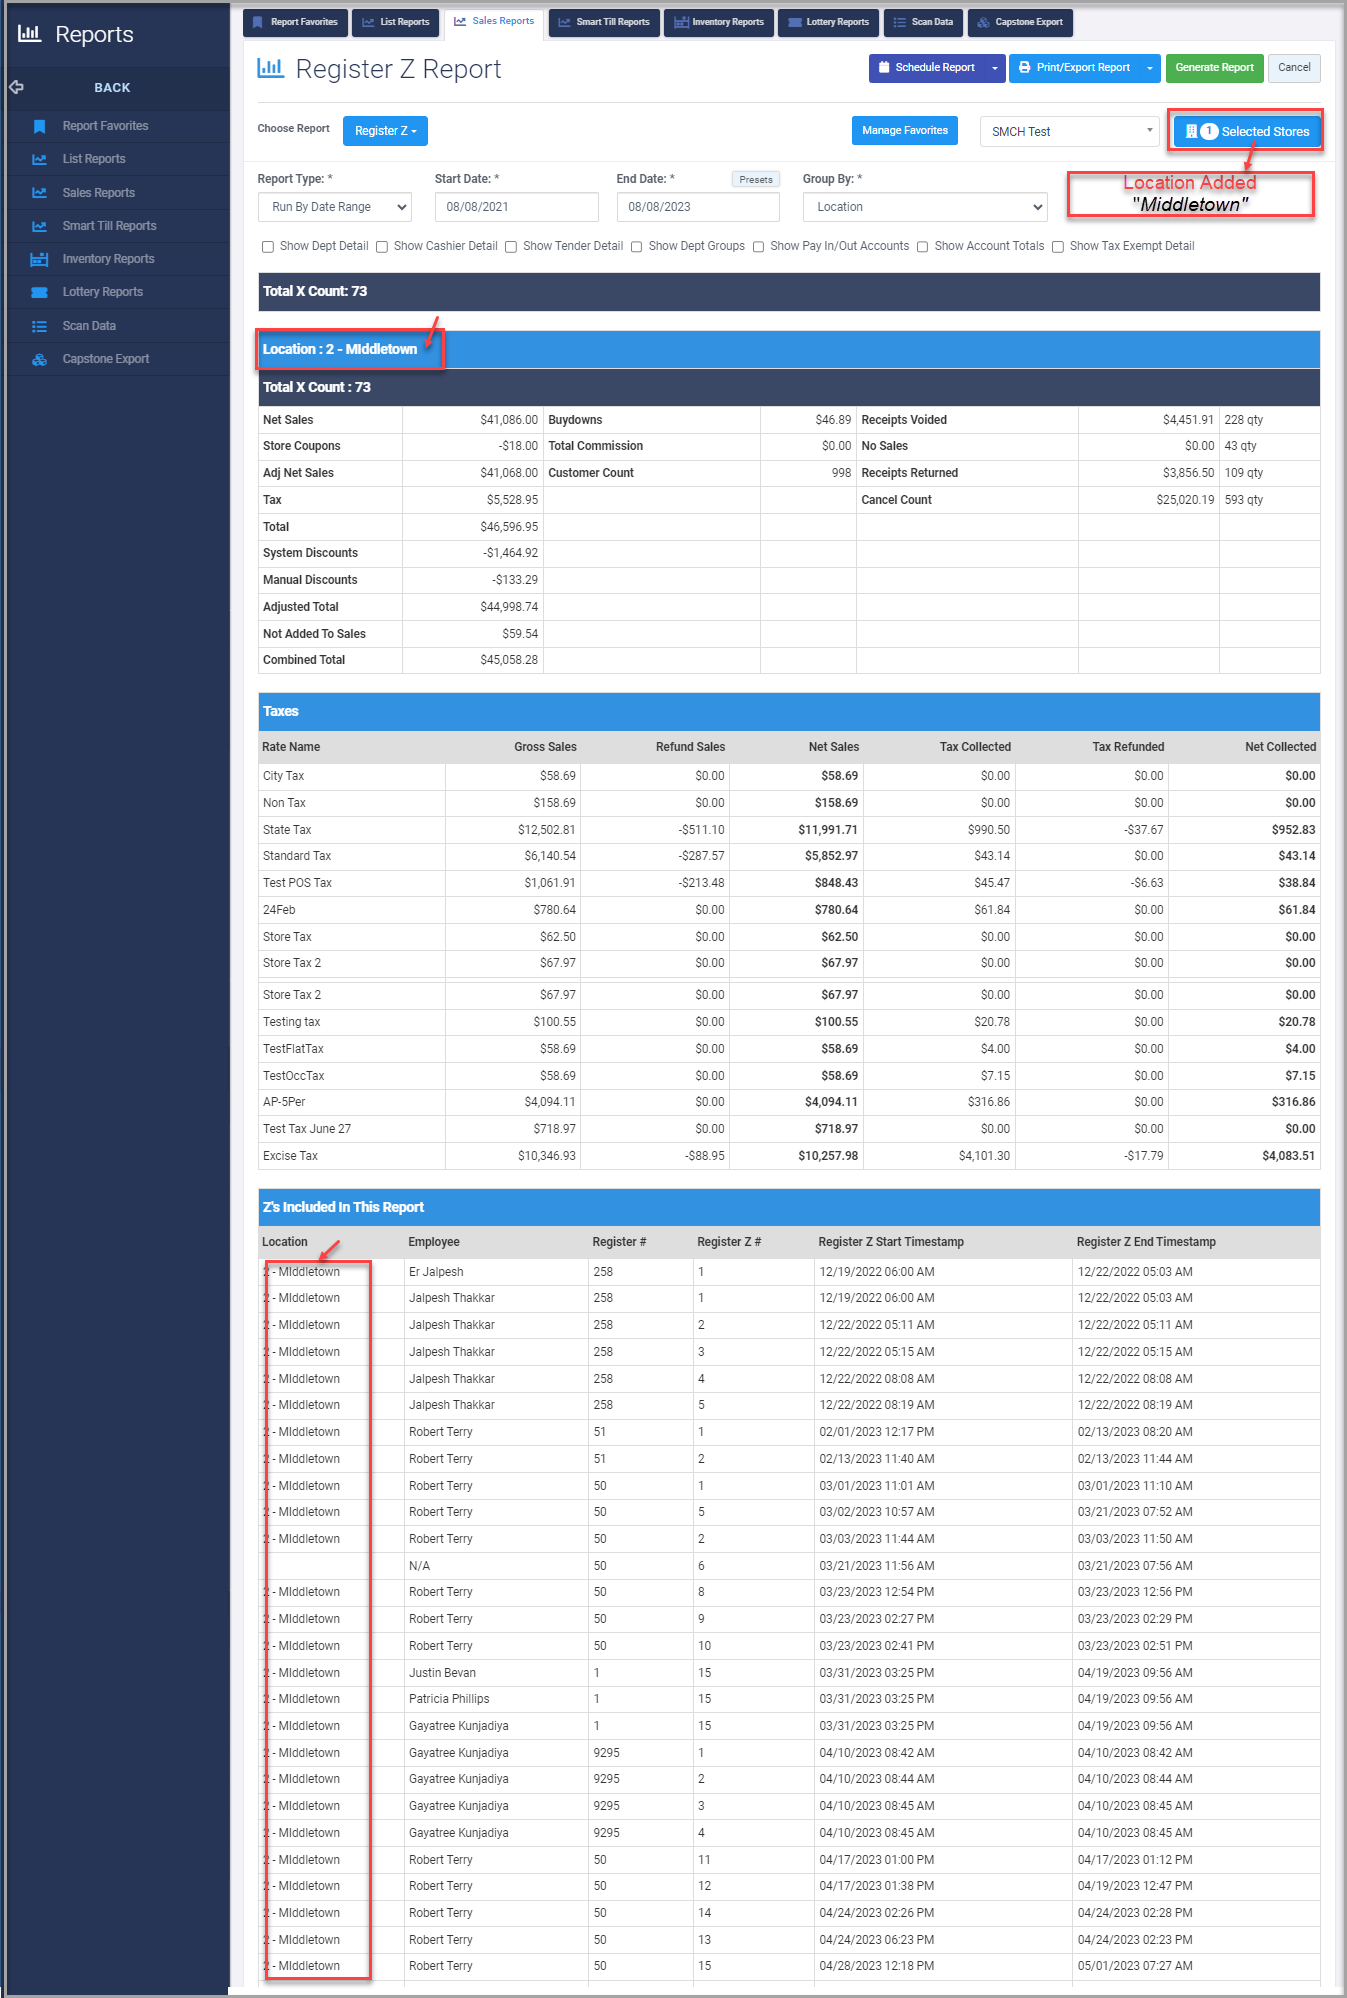Enable Show Dept Detail checkbox
The height and width of the screenshot is (1998, 1347).
pyautogui.click(x=268, y=247)
